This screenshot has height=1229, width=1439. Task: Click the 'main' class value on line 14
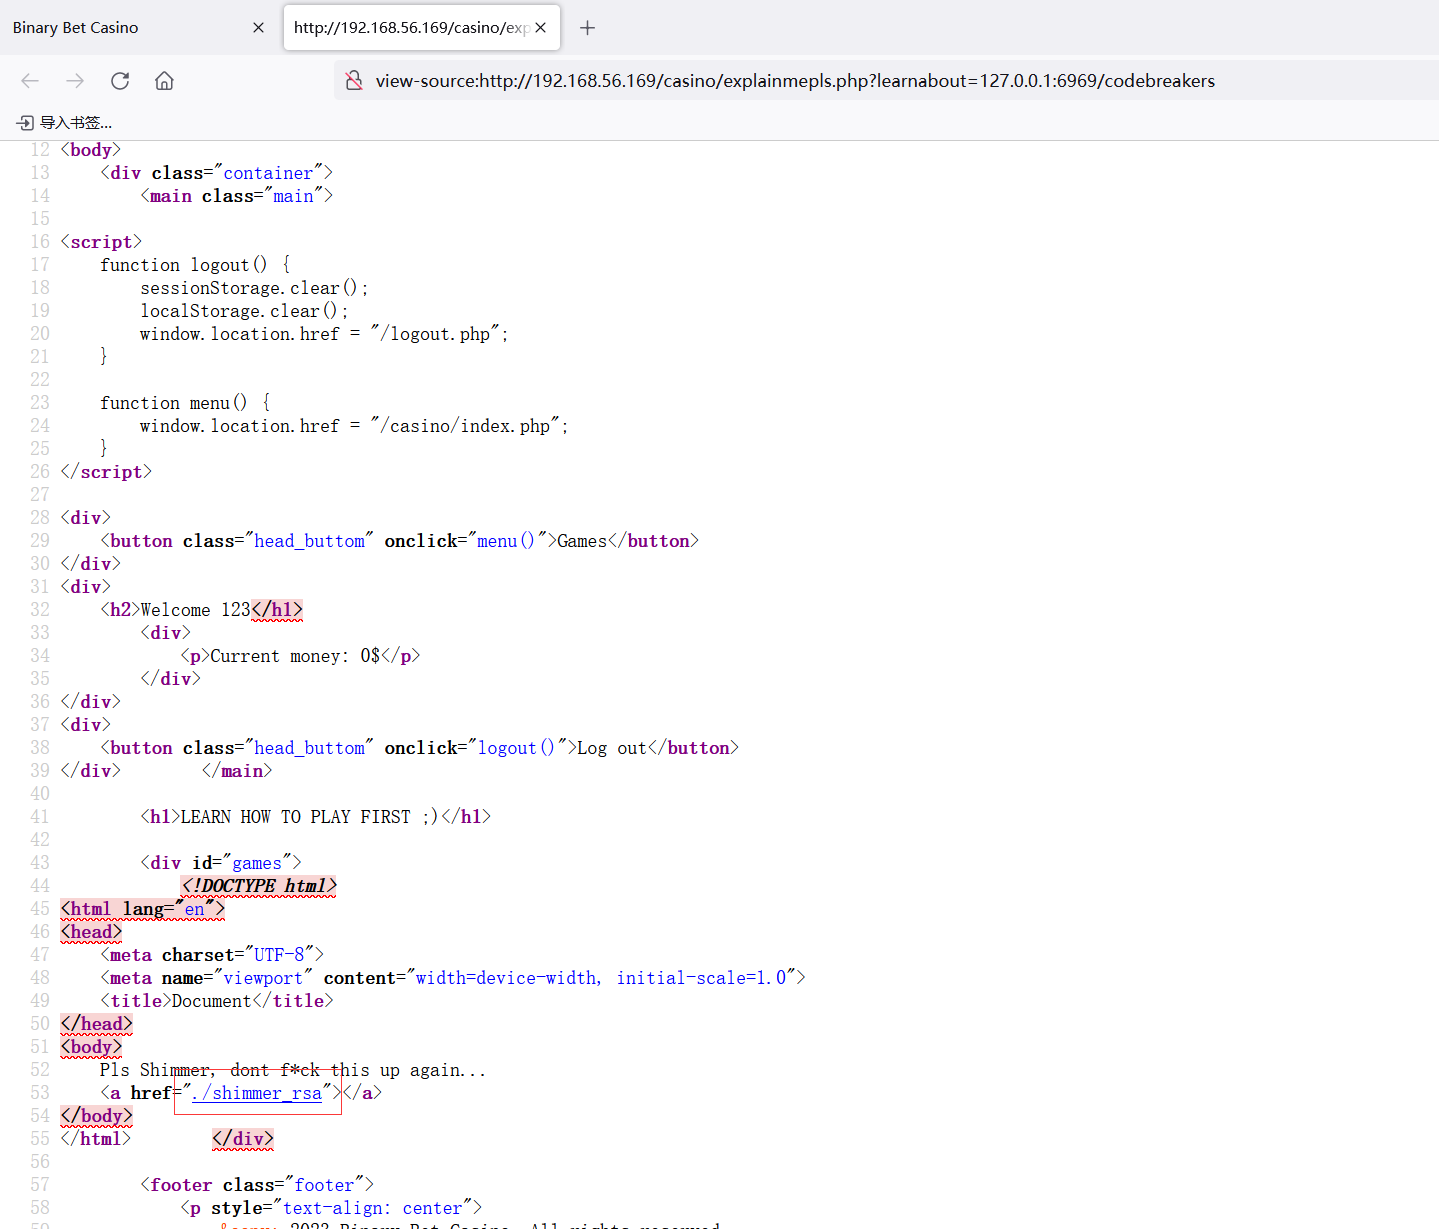(293, 196)
